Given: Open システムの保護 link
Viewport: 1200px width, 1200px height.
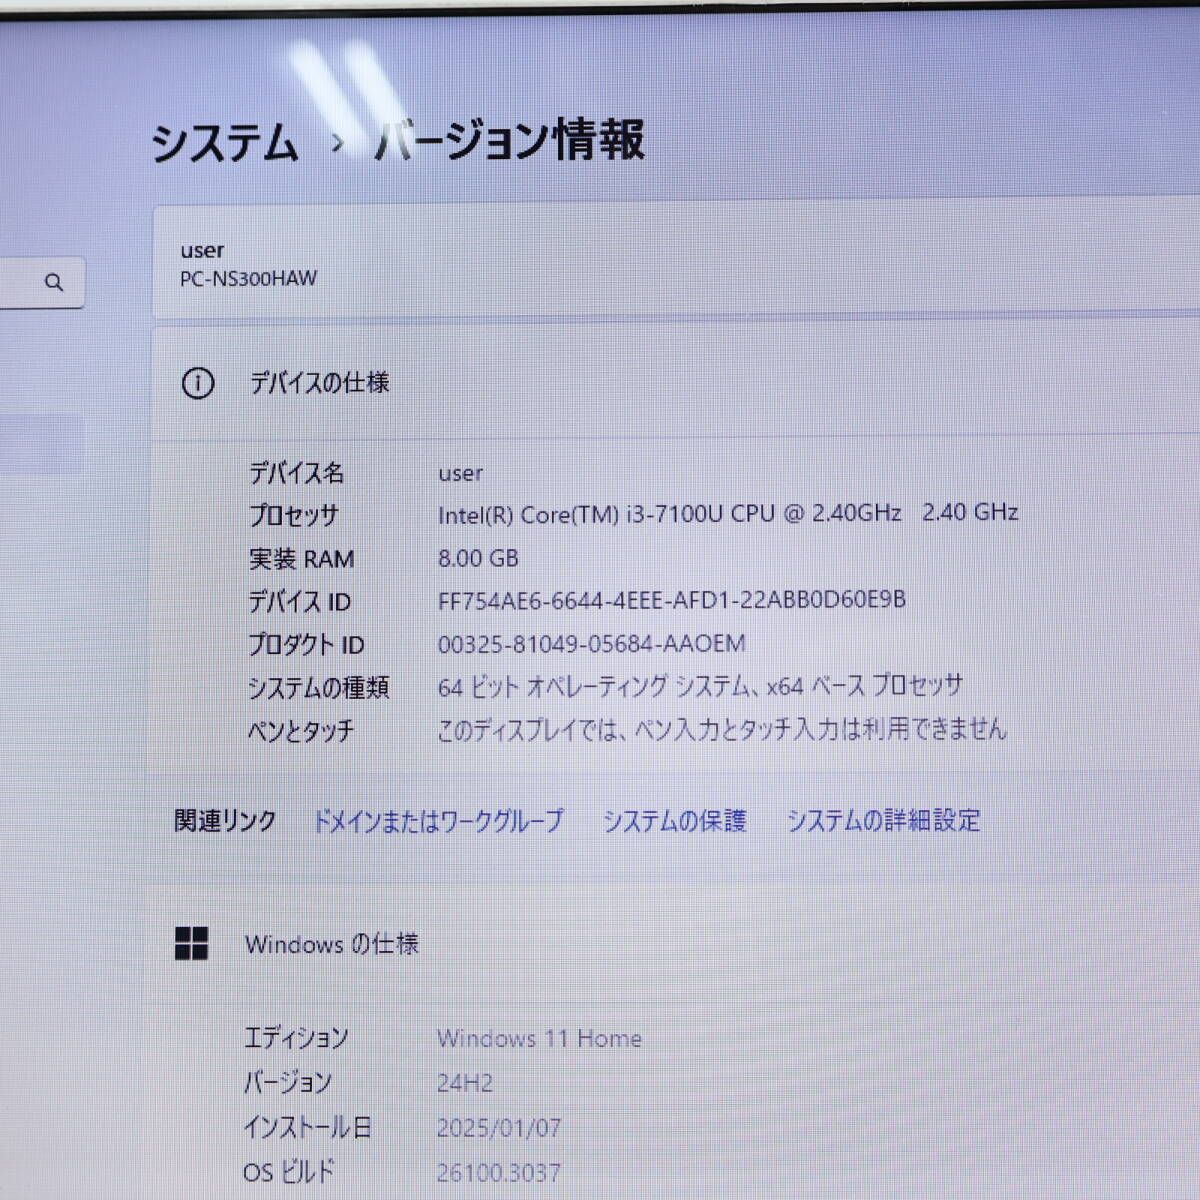Looking at the screenshot, I should 674,821.
